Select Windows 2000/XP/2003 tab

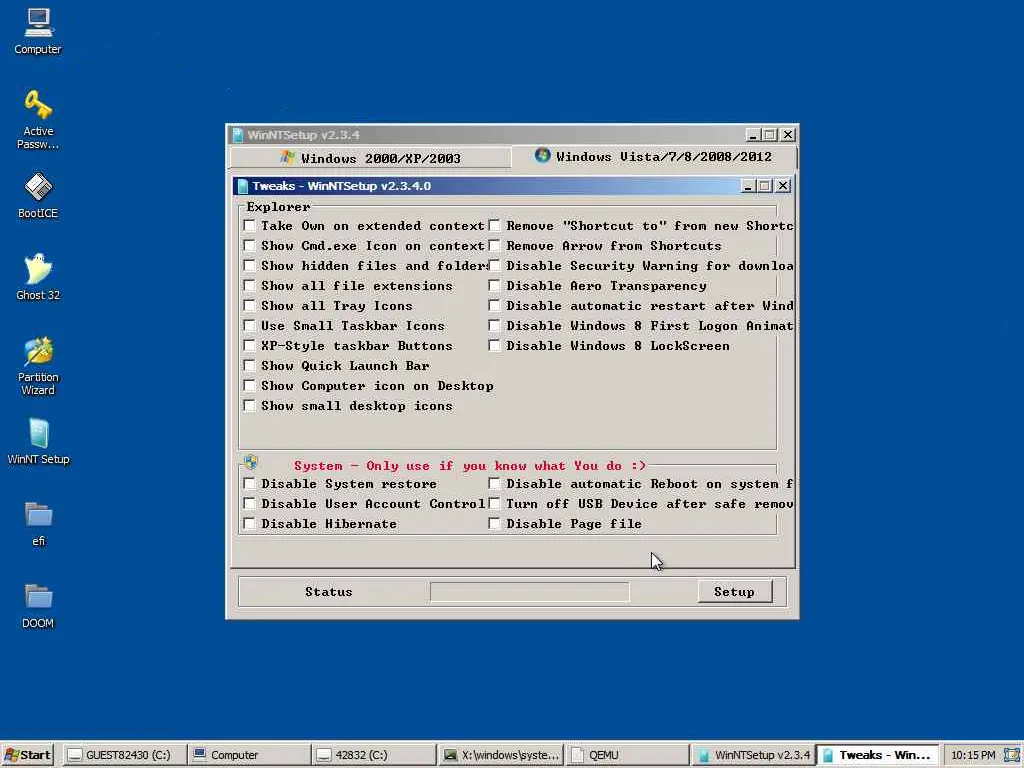tap(370, 158)
